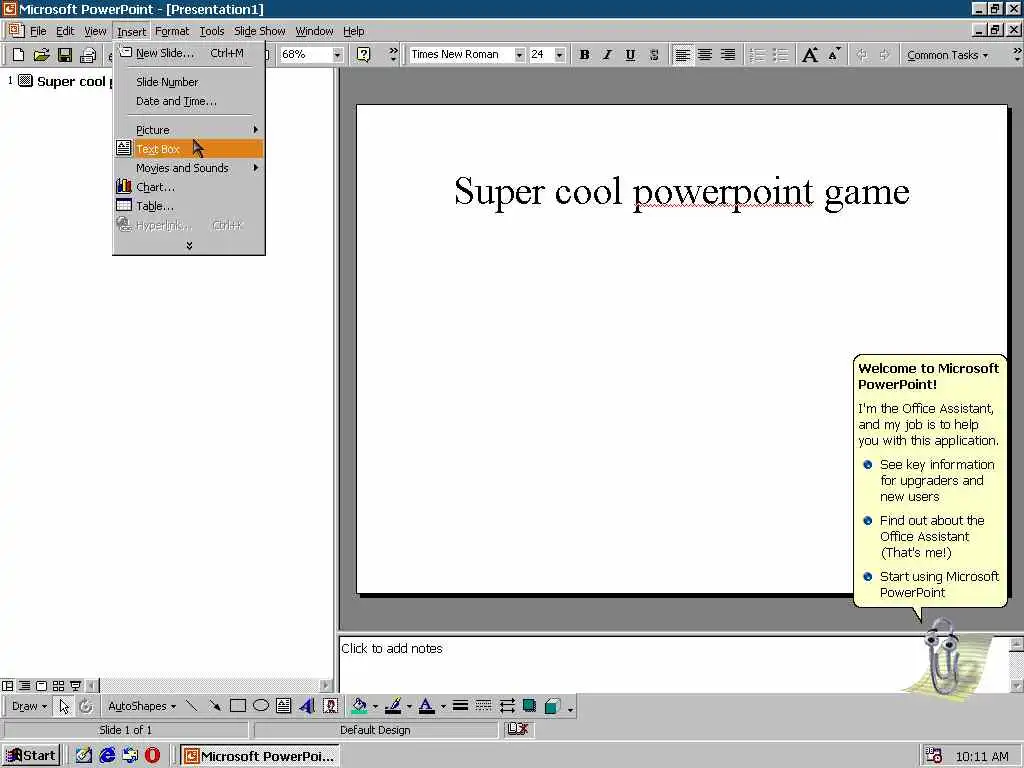Viewport: 1024px width, 768px height.
Task: Open the Times New Roman font dropdown
Action: point(519,55)
